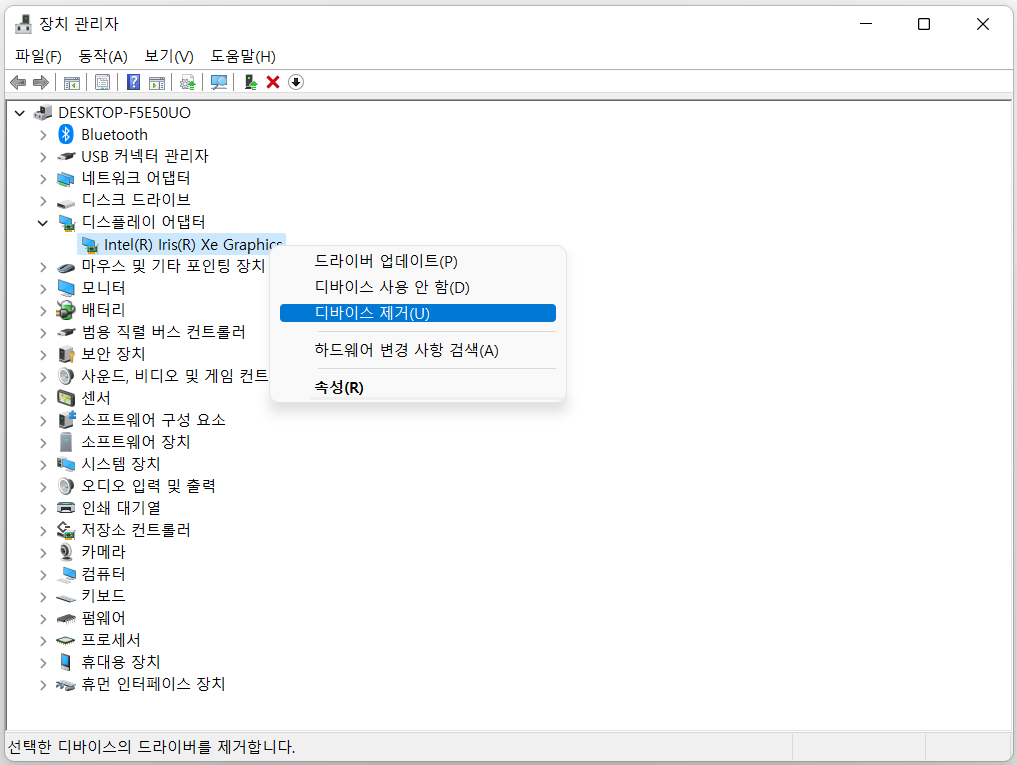The width and height of the screenshot is (1017, 765).
Task: Collapse the 디스플레이 어댑터 tree node
Action: tap(42, 222)
